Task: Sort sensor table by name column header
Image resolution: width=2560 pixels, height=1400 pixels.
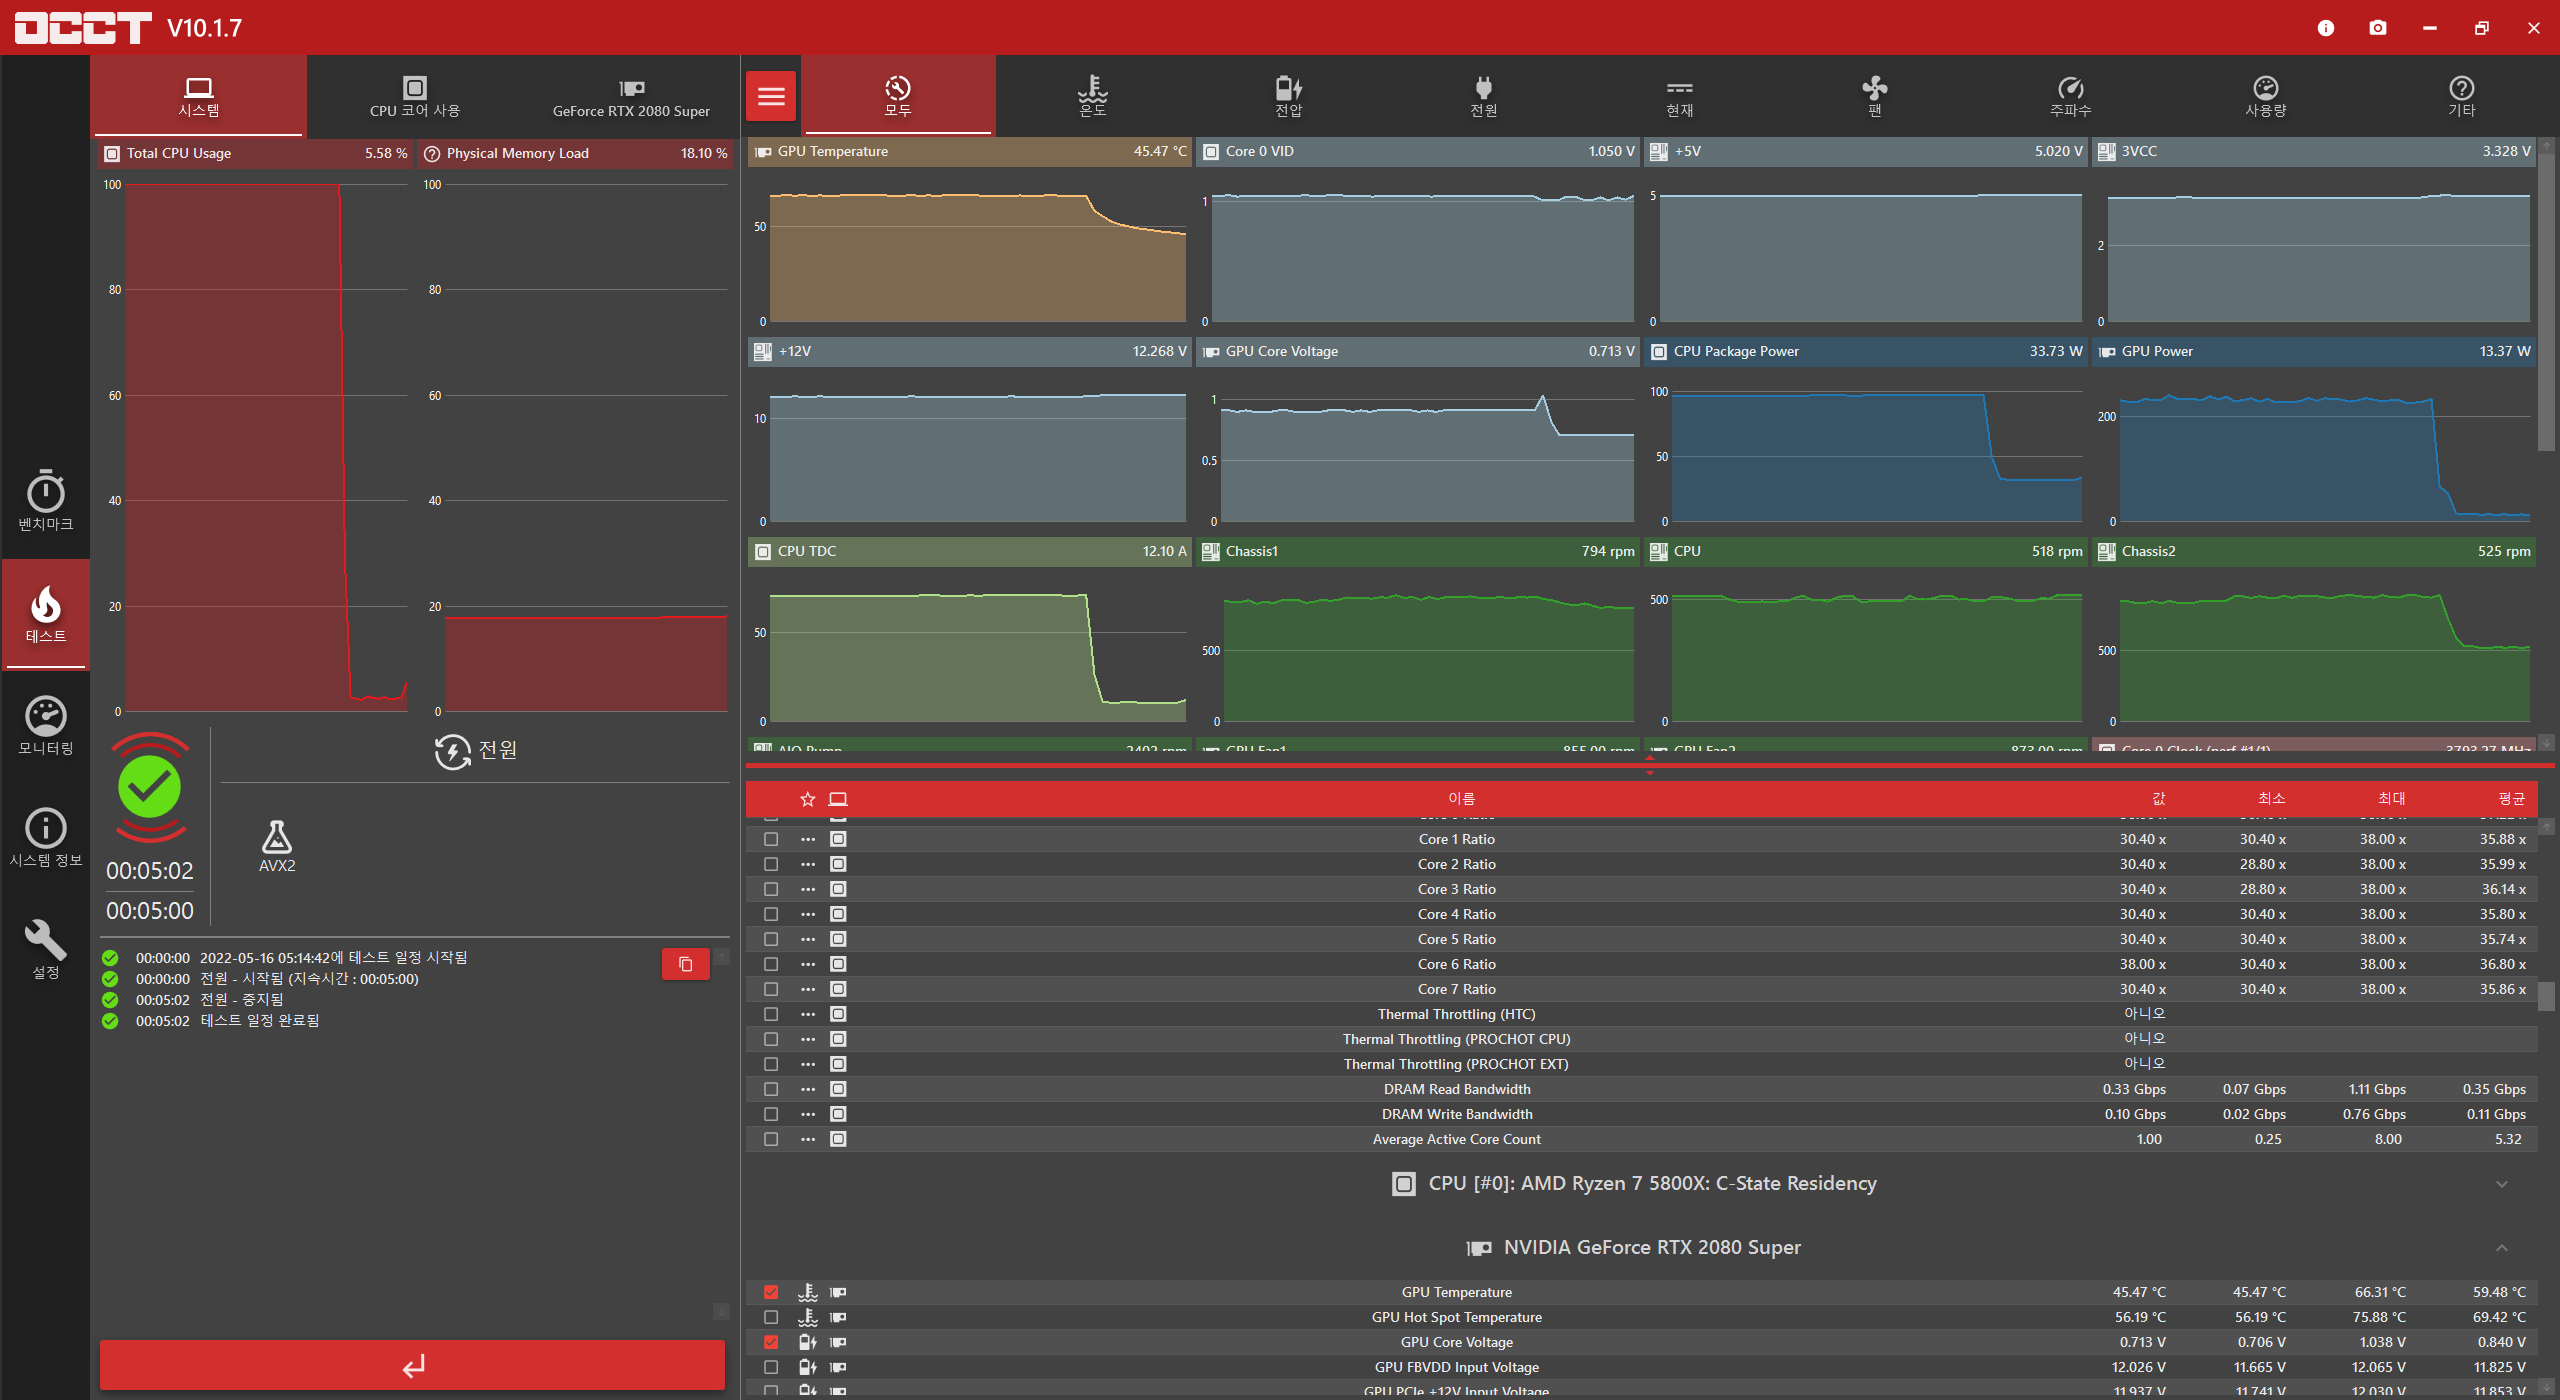Action: click(1461, 799)
